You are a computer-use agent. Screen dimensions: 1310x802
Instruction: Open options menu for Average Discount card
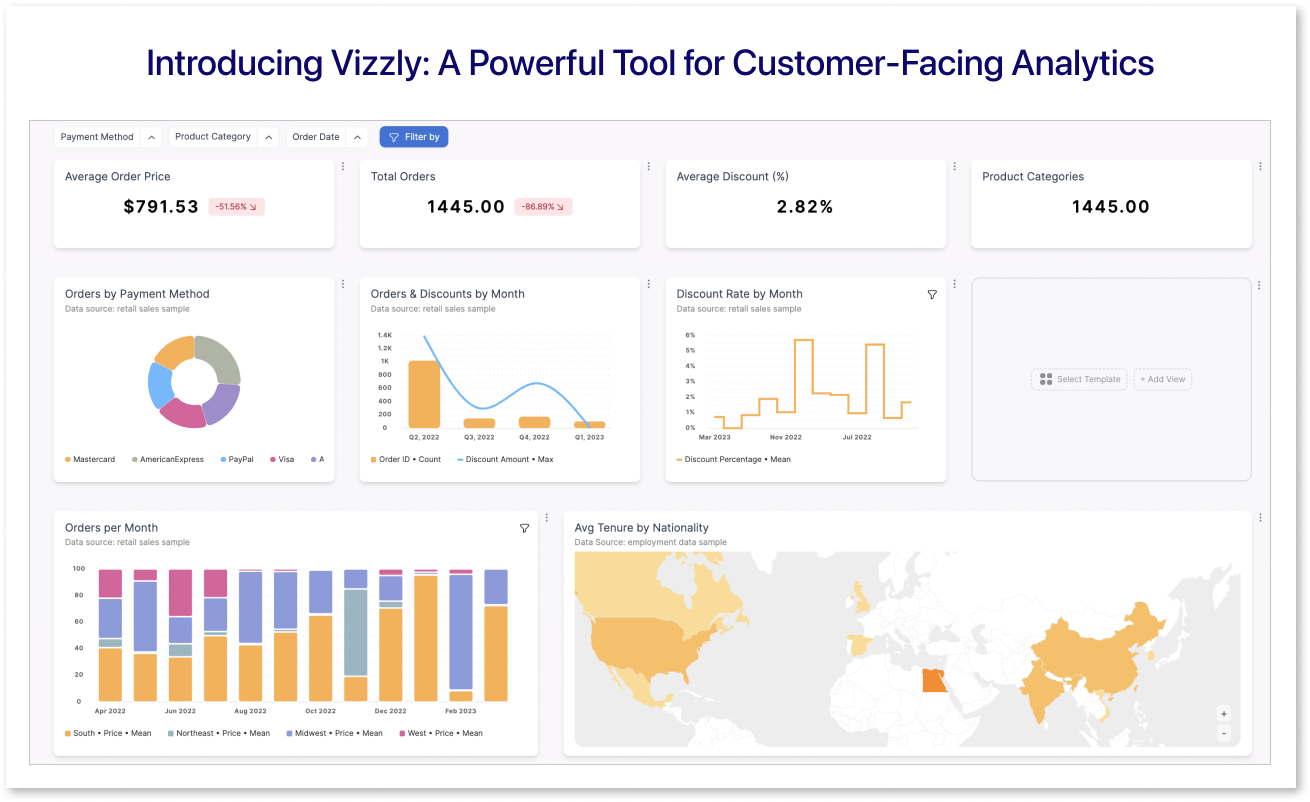(955, 167)
